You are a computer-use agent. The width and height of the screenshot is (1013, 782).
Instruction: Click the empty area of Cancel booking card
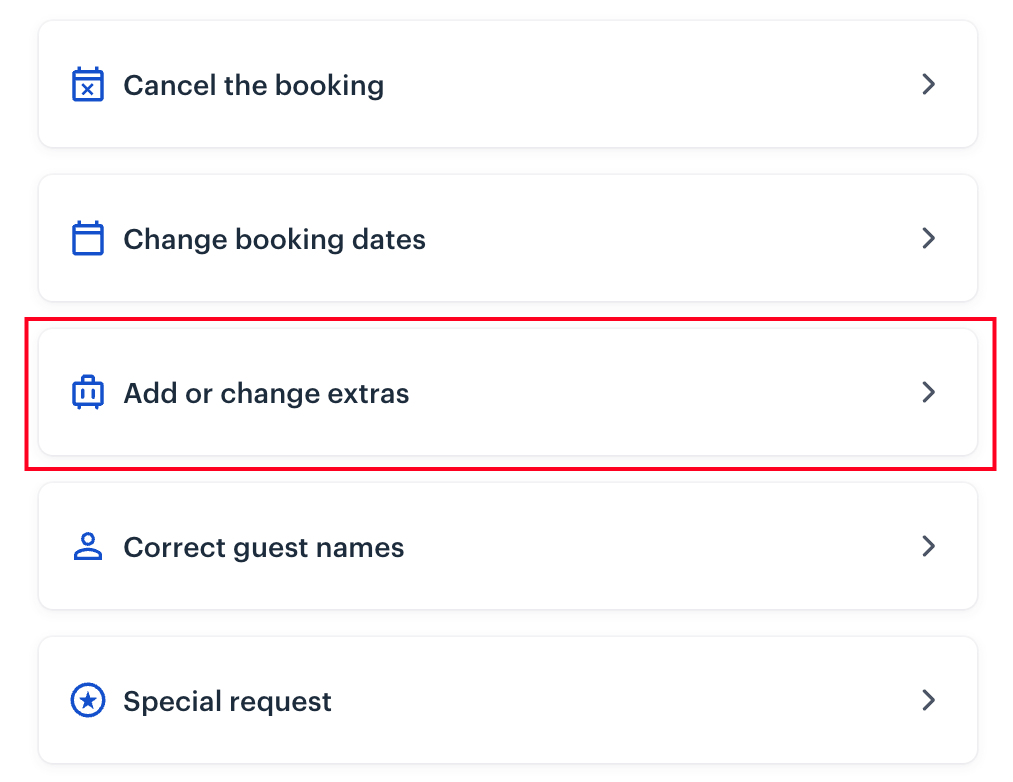(x=650, y=85)
